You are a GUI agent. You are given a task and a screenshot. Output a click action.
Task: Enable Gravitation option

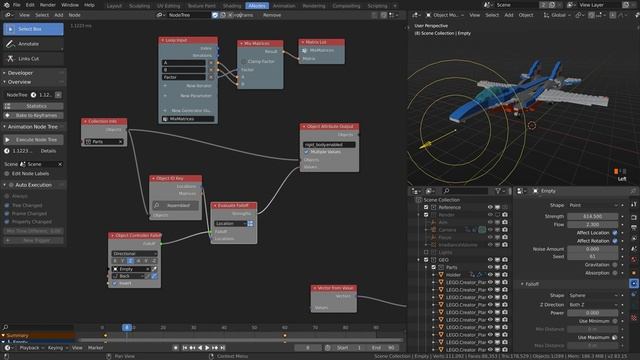pyautogui.click(x=615, y=264)
